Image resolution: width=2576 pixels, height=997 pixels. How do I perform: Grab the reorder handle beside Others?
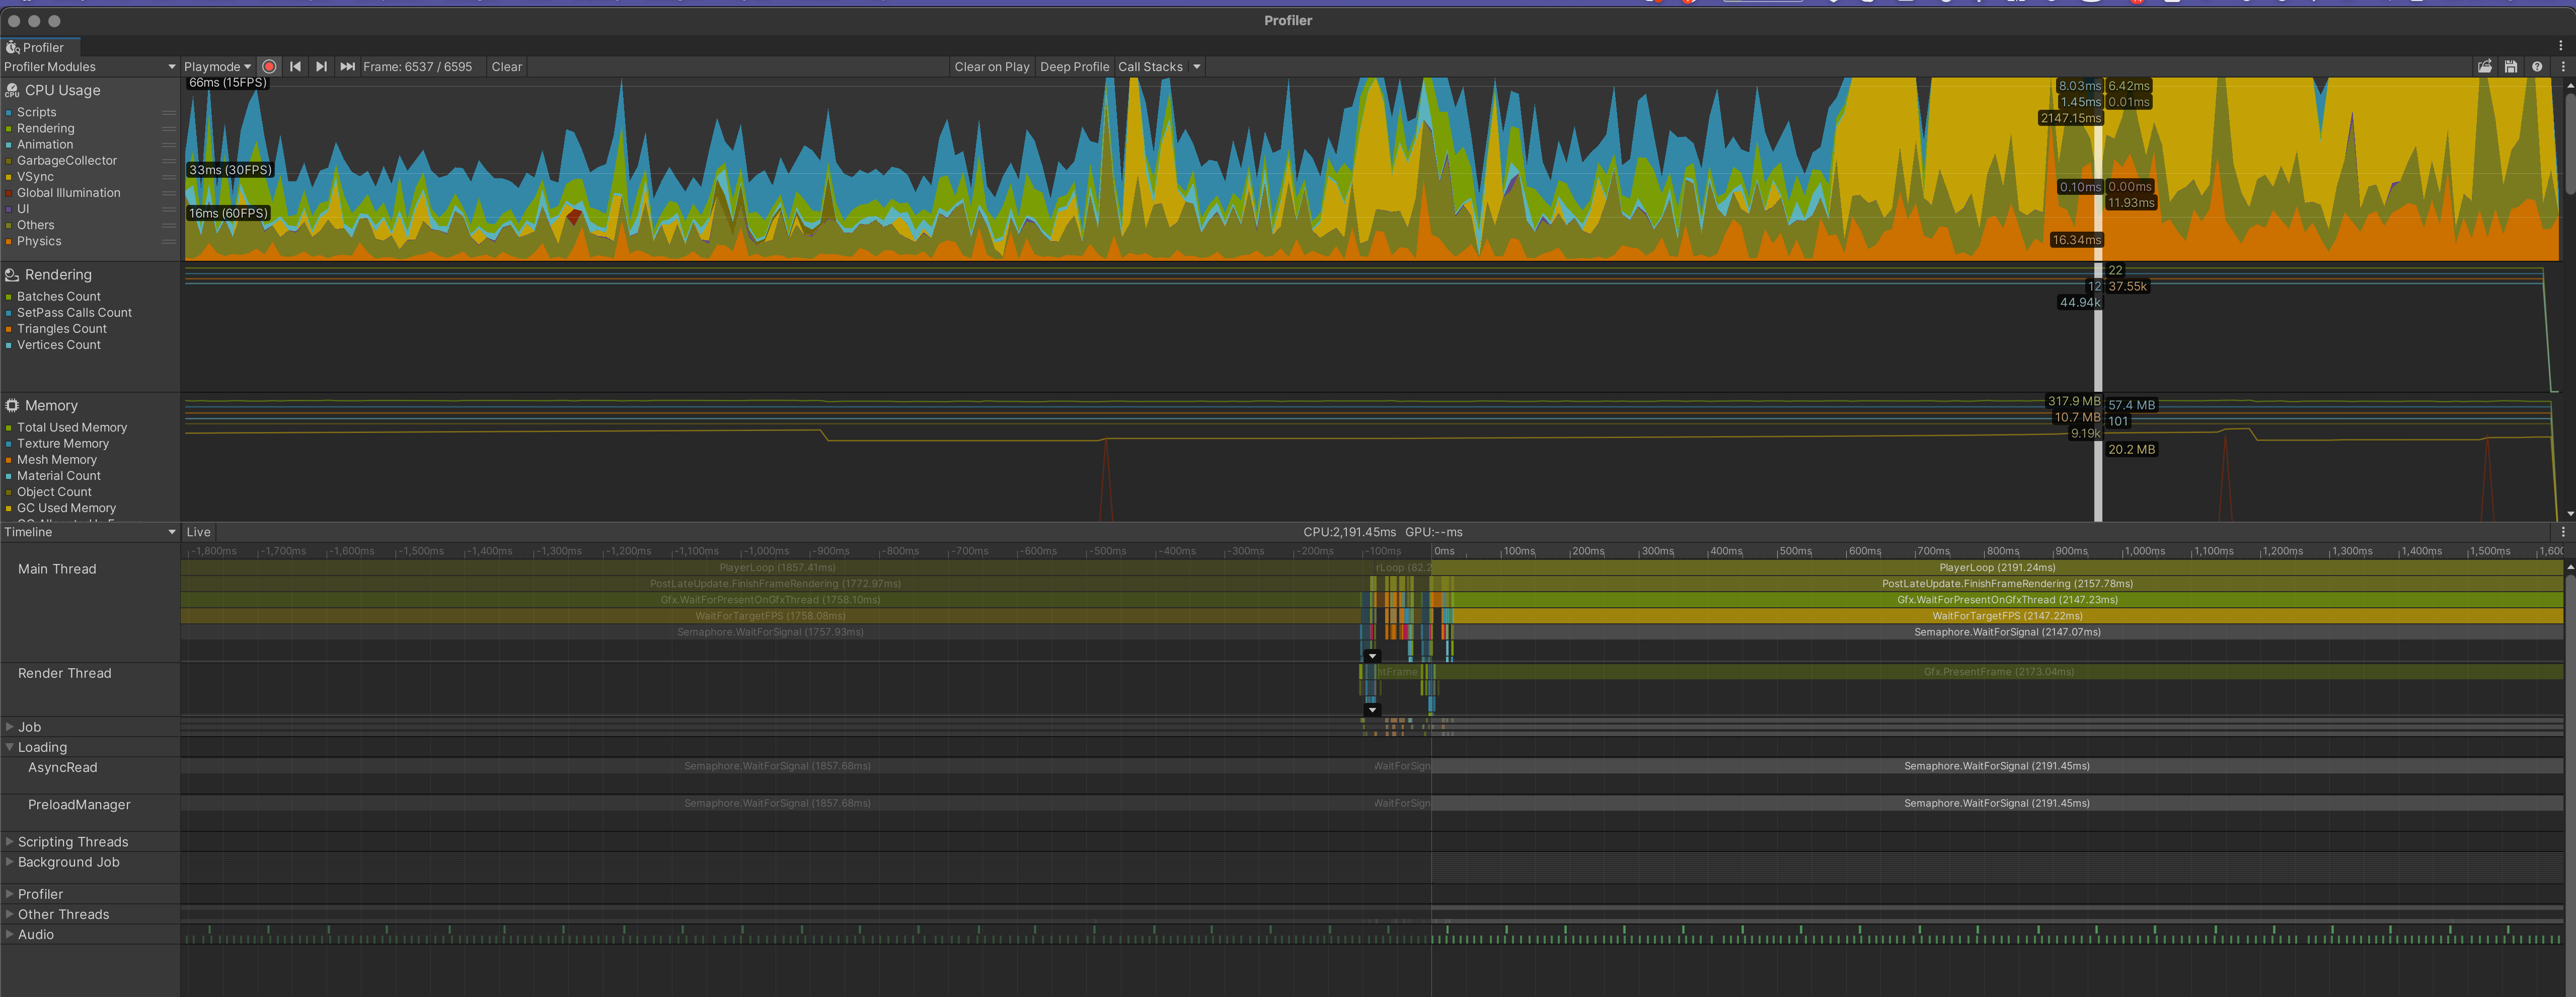click(x=169, y=225)
